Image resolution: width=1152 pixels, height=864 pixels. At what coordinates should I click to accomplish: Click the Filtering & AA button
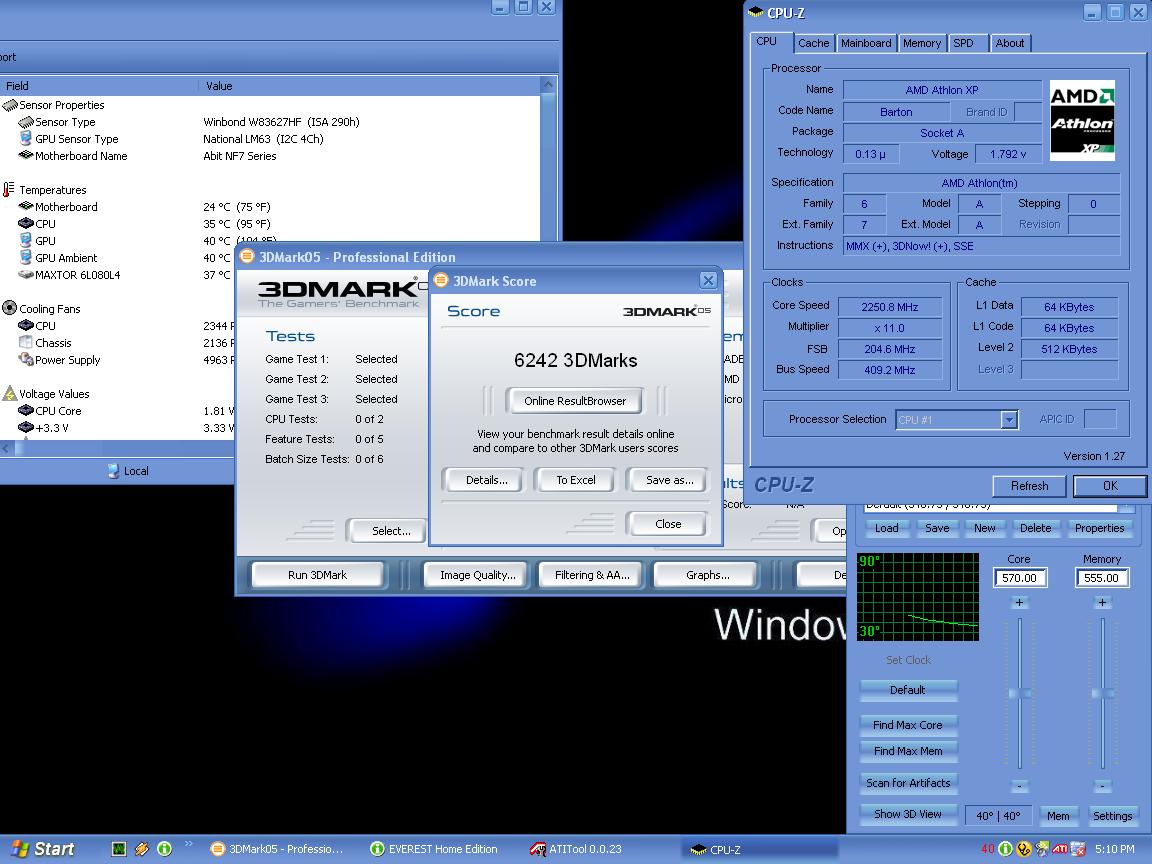coord(592,575)
